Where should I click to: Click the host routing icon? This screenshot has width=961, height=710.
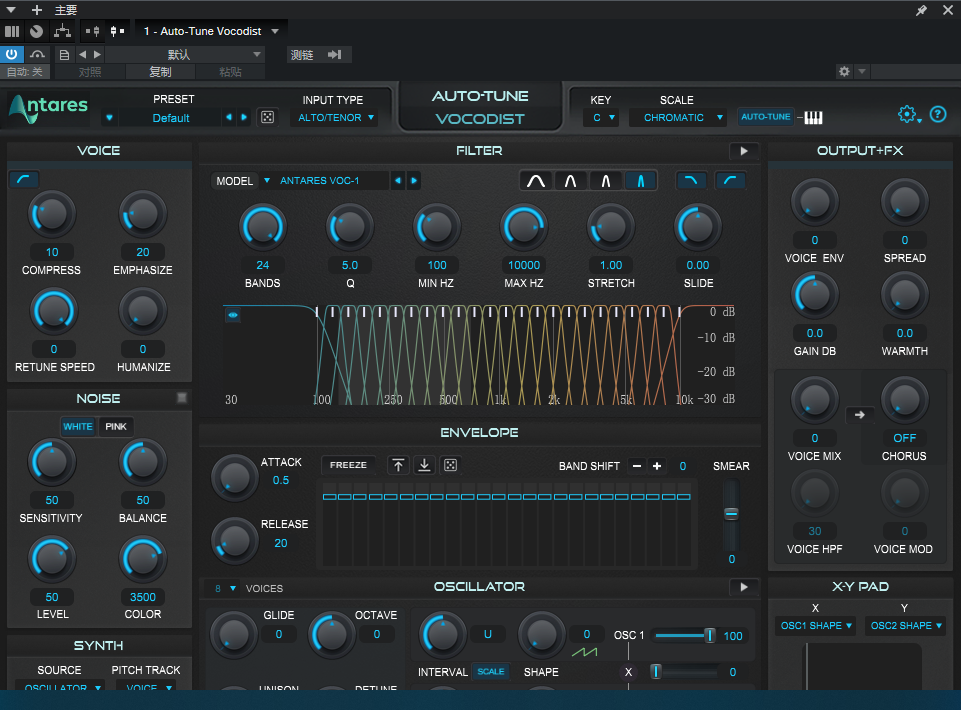tap(63, 31)
